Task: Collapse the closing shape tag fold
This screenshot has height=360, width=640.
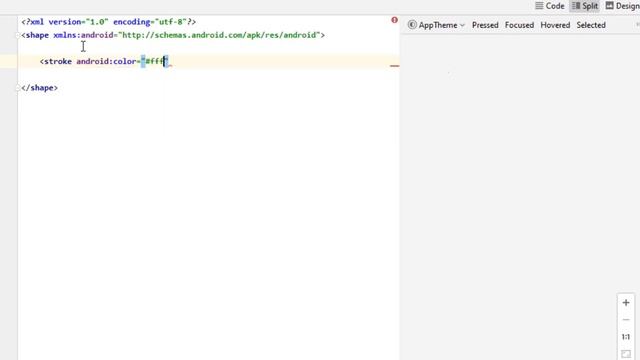Action: (18, 88)
